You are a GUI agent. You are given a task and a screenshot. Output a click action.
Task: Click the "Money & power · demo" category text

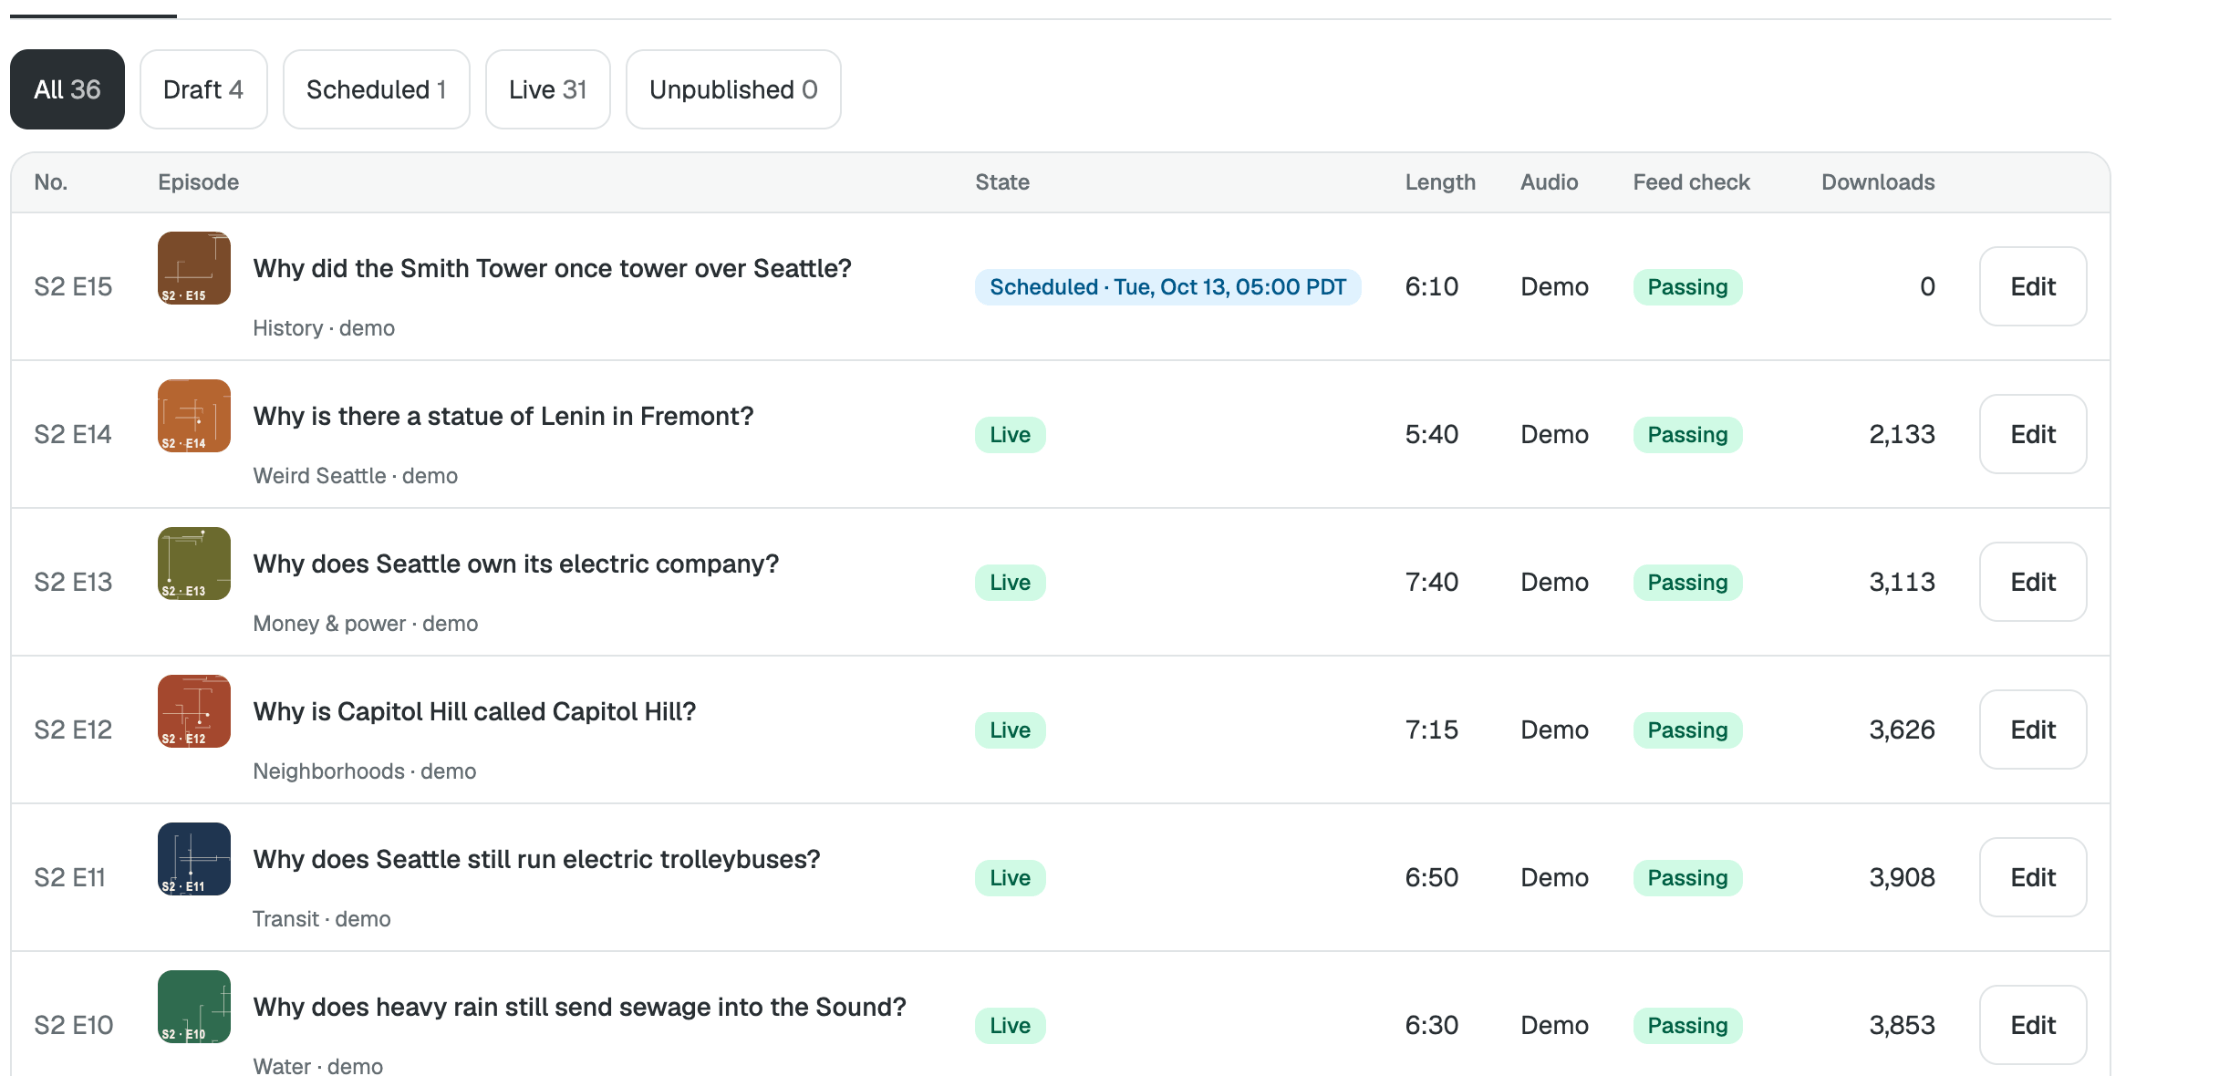pyautogui.click(x=365, y=624)
